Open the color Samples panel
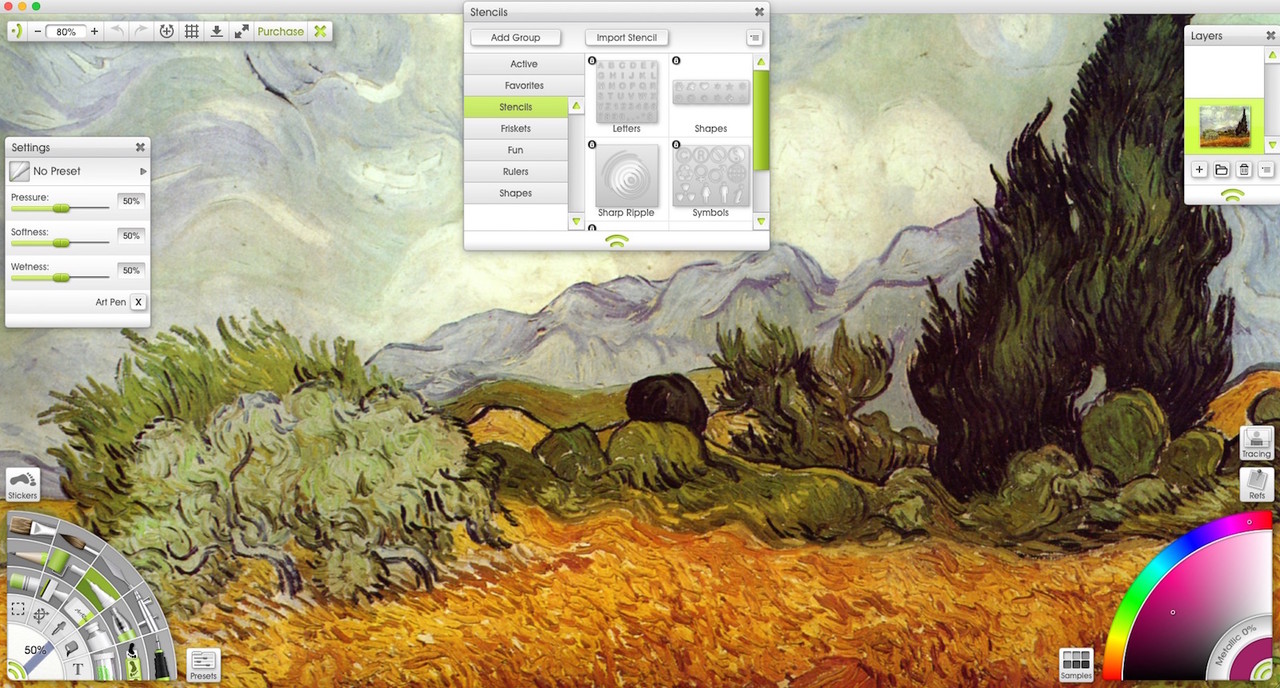 1076,665
